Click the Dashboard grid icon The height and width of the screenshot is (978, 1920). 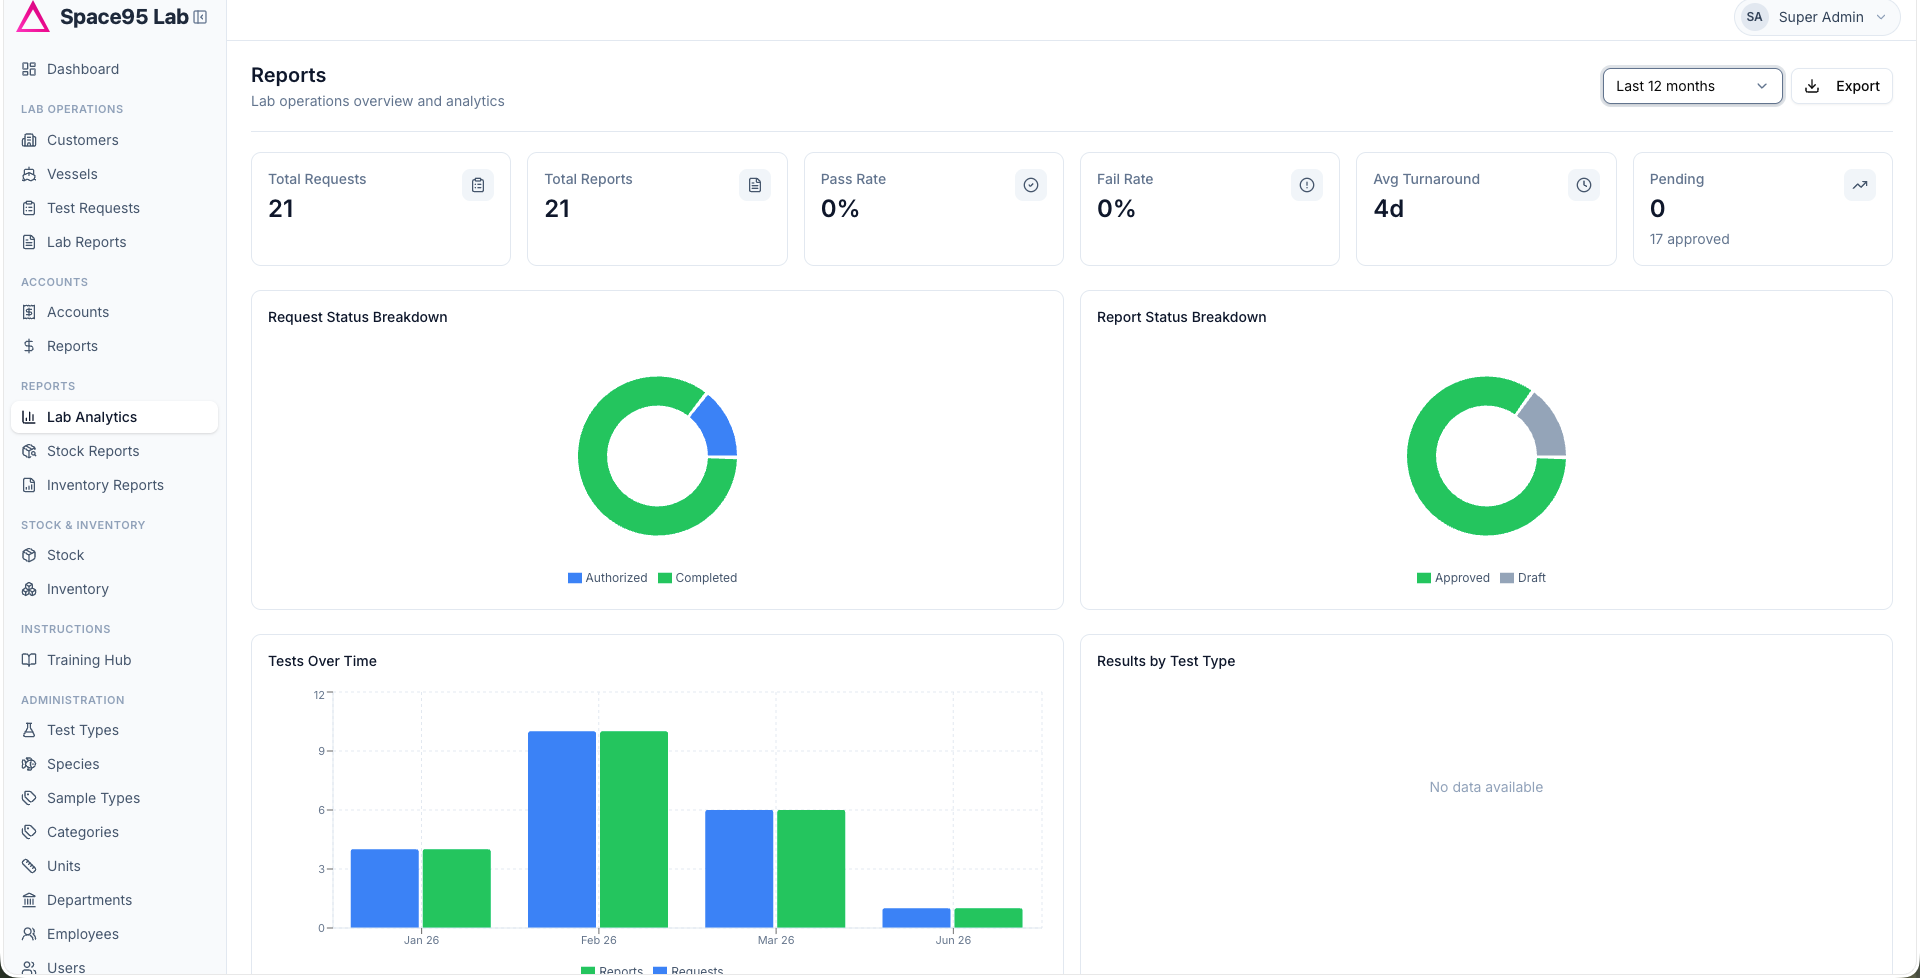pyautogui.click(x=29, y=69)
